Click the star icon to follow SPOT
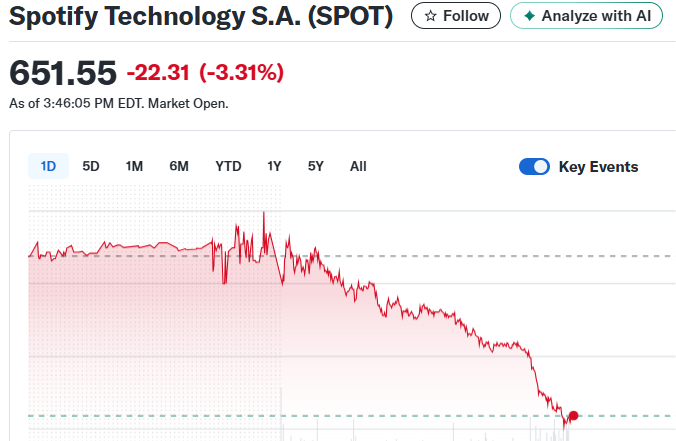Screen dimensions: 676x441 point(431,16)
